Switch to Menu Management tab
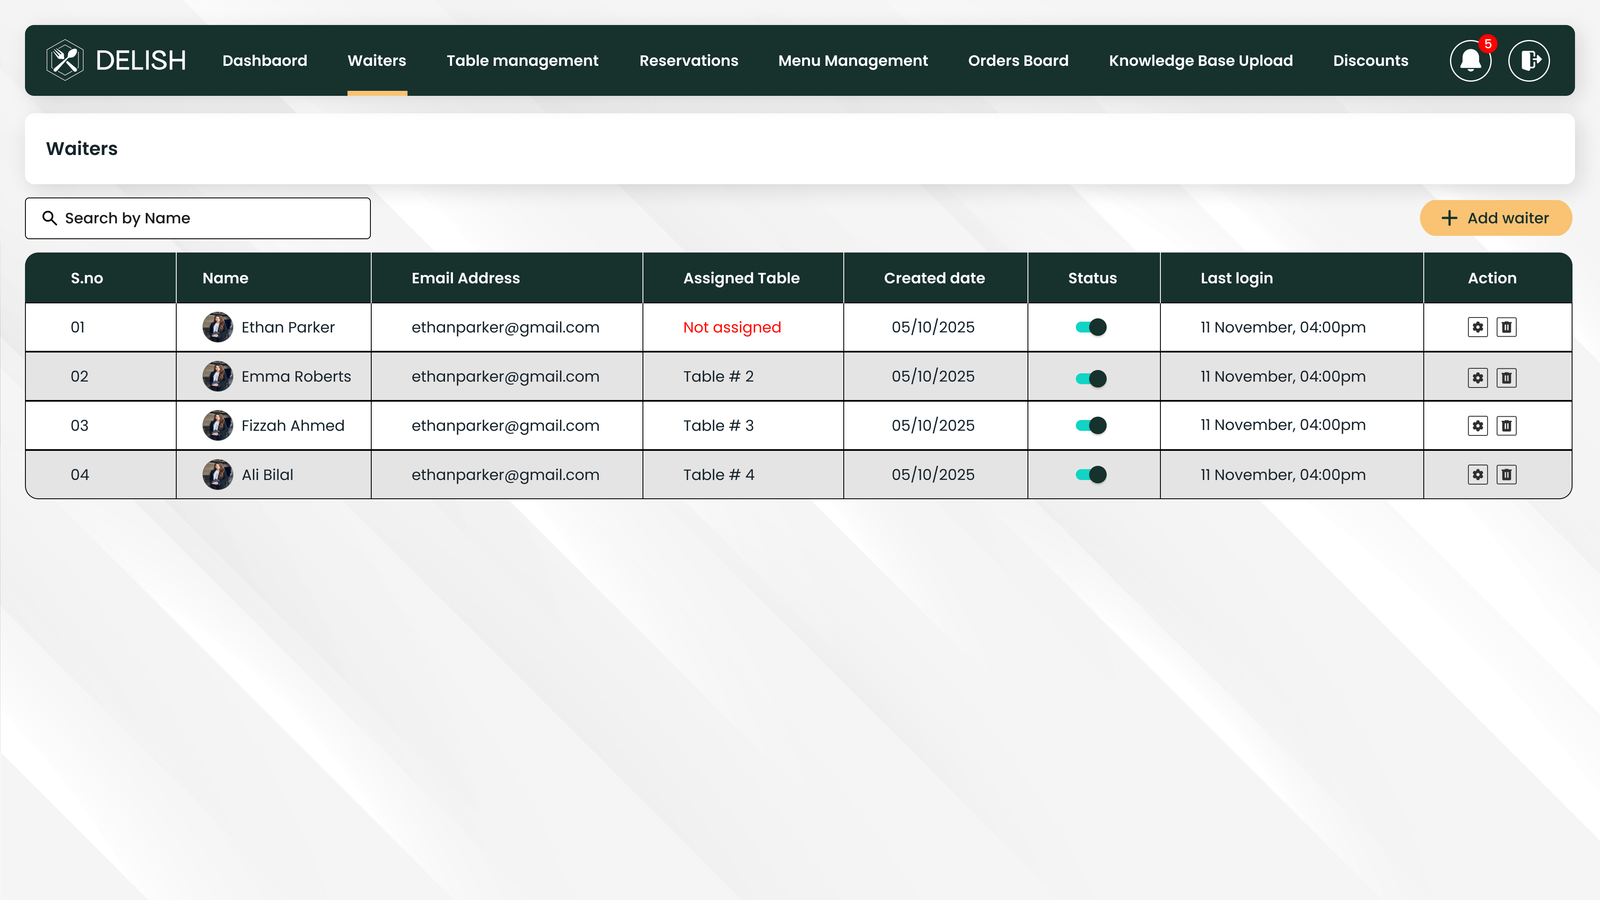 853,61
